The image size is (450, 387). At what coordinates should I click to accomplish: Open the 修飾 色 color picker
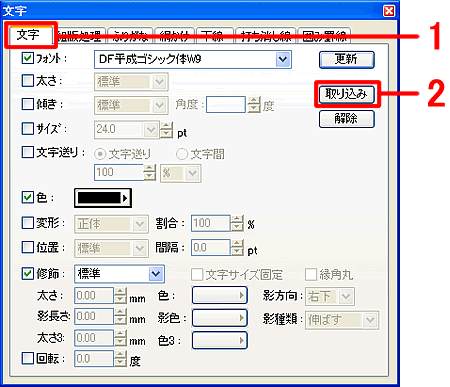point(220,295)
